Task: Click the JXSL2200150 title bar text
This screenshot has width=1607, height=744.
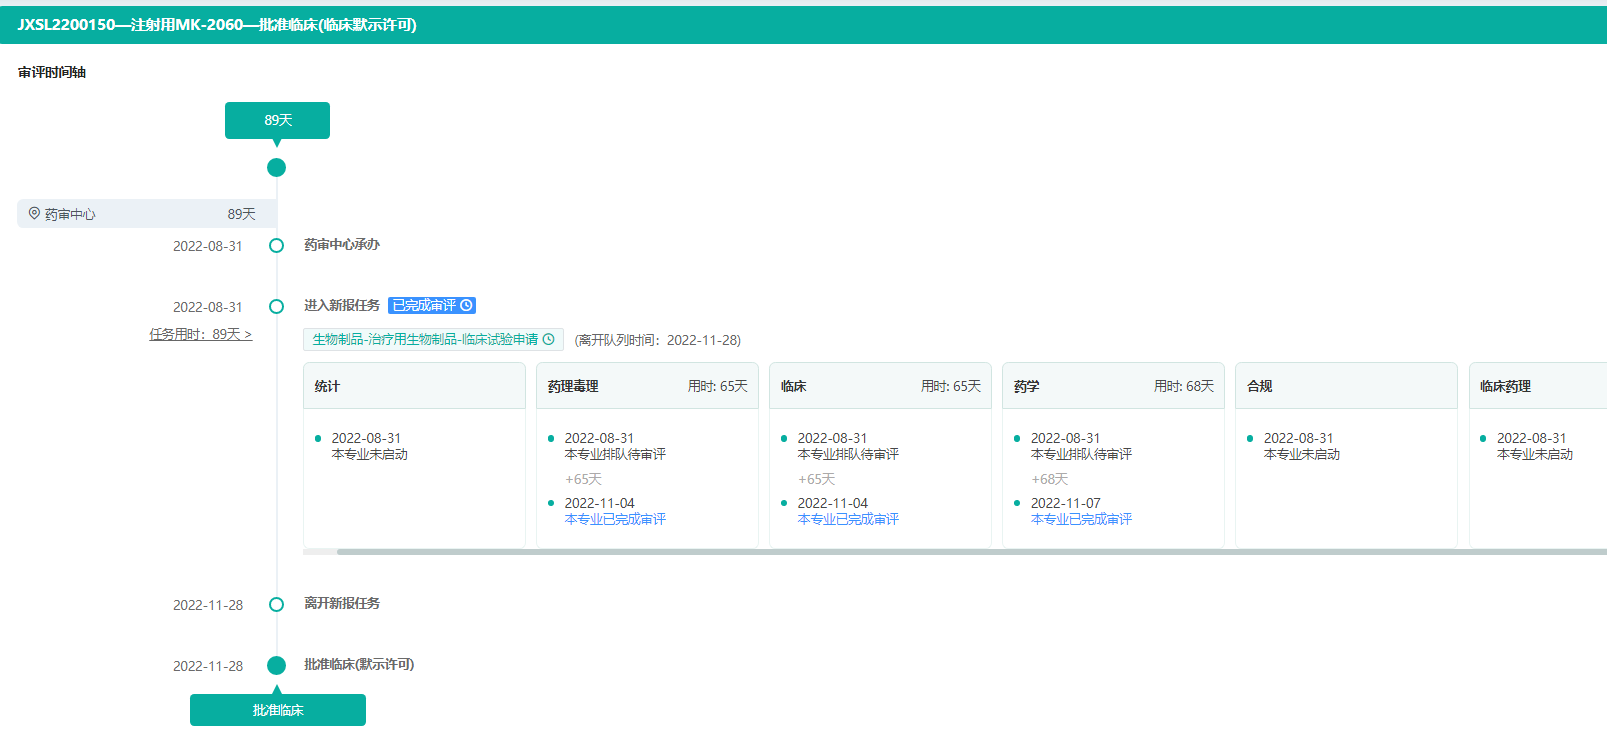Action: click(217, 25)
